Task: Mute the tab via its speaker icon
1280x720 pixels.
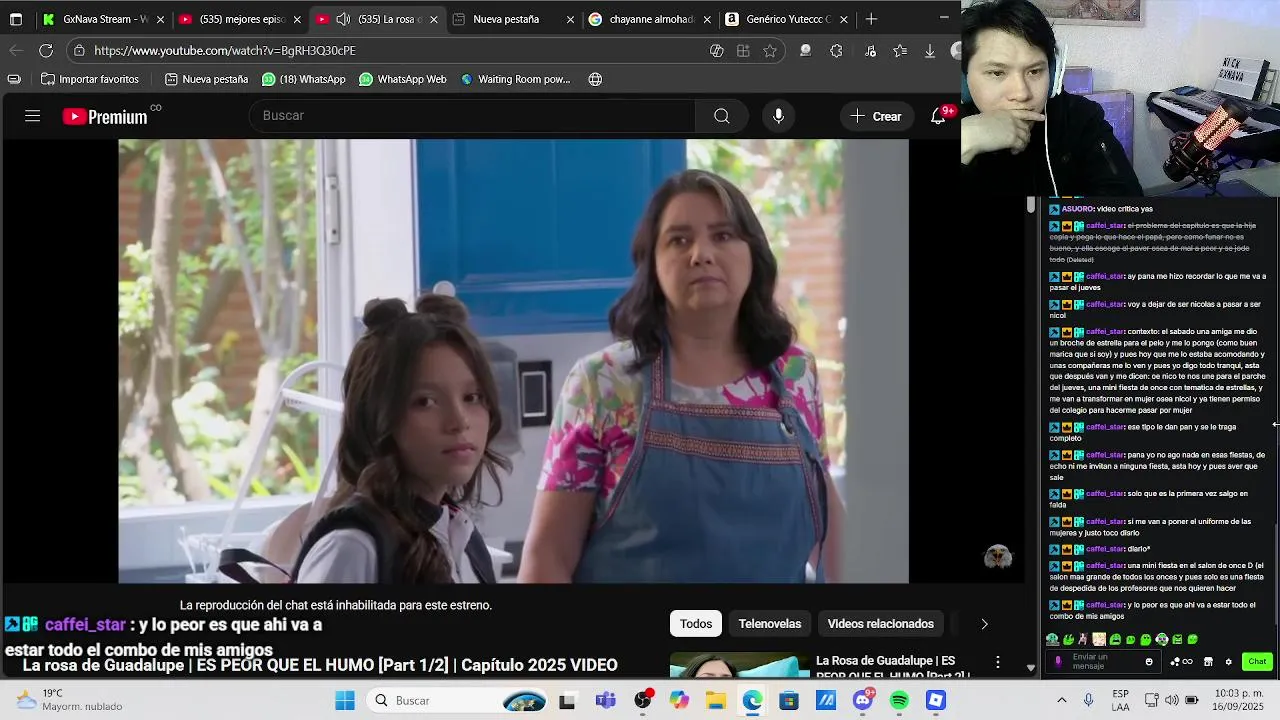Action: pos(343,19)
